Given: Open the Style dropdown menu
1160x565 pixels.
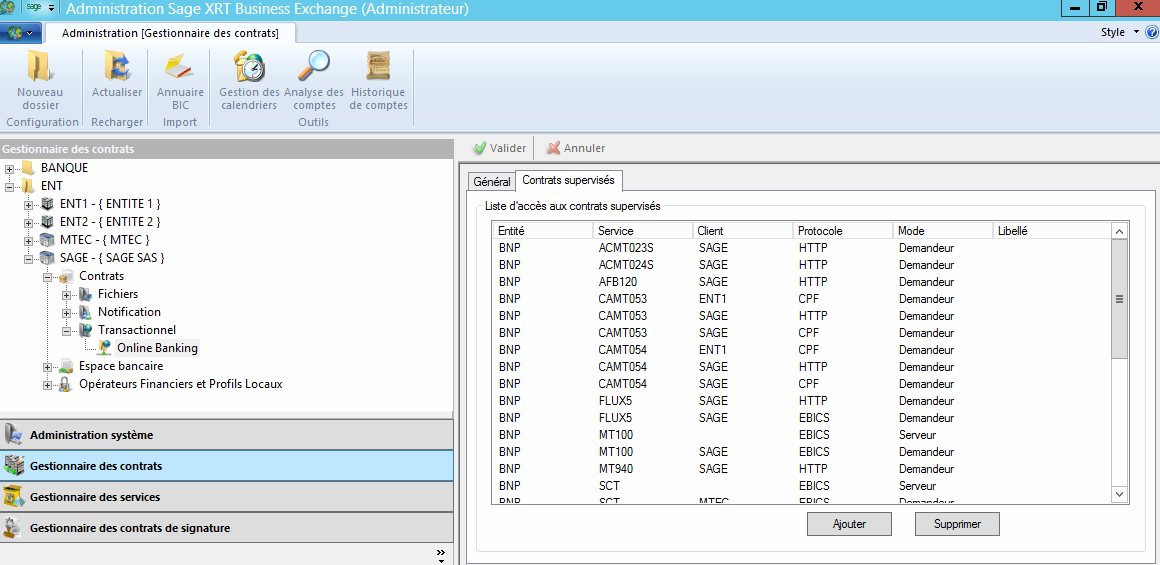Looking at the screenshot, I should click(1119, 32).
